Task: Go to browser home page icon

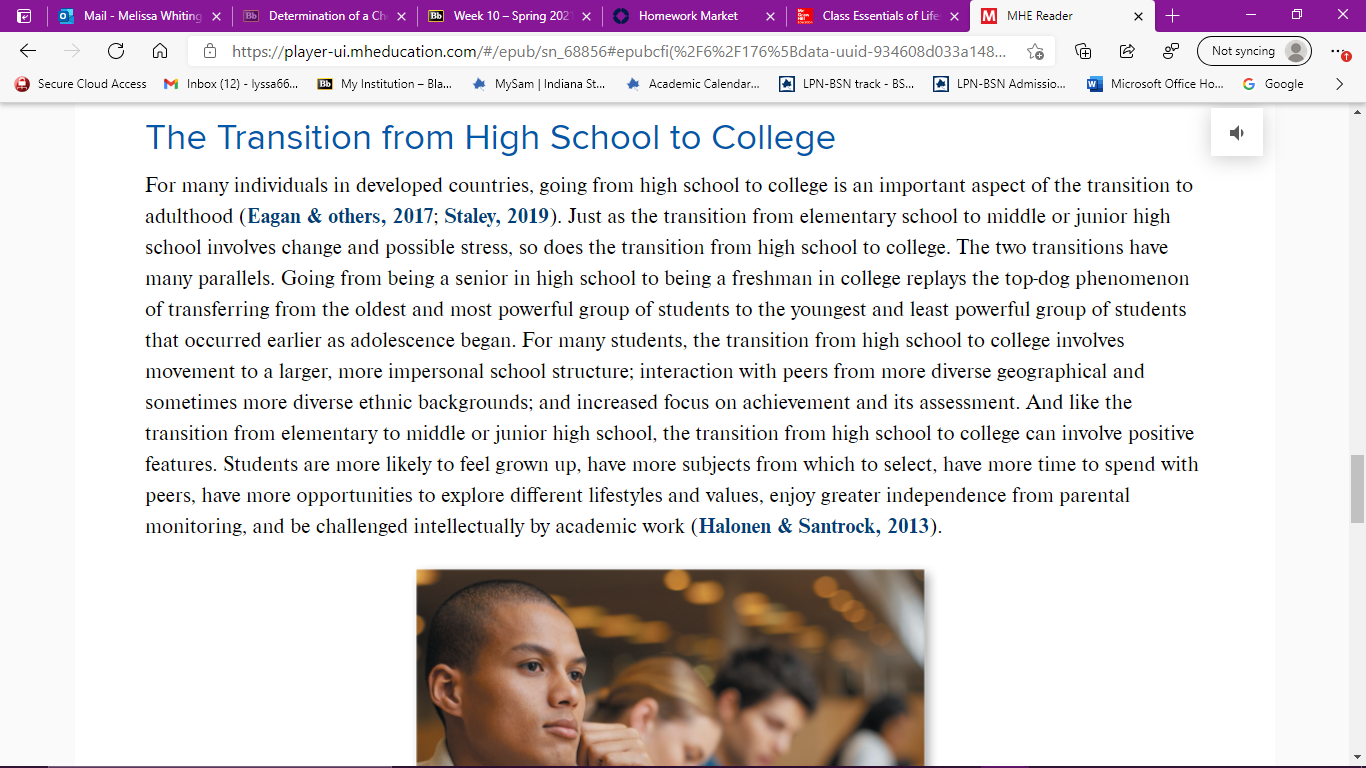Action: click(x=160, y=51)
